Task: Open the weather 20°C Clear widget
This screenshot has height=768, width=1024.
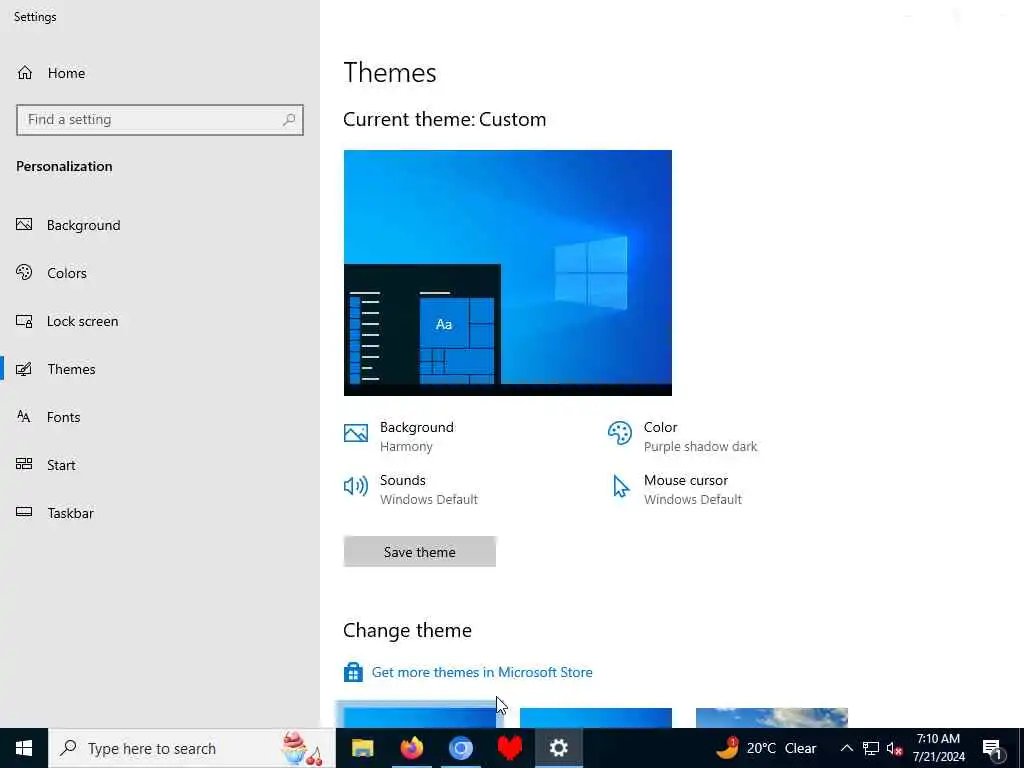Action: tap(766, 748)
